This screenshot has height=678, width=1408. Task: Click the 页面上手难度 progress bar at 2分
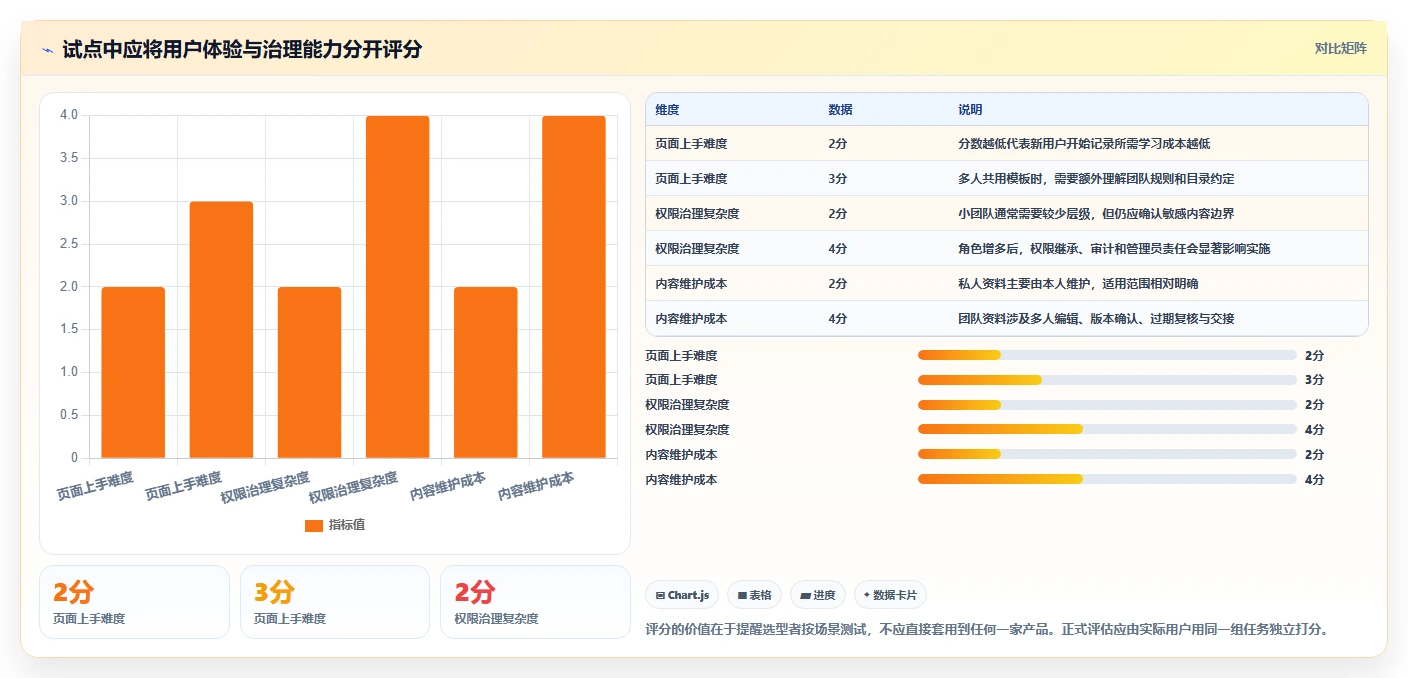tap(1107, 355)
